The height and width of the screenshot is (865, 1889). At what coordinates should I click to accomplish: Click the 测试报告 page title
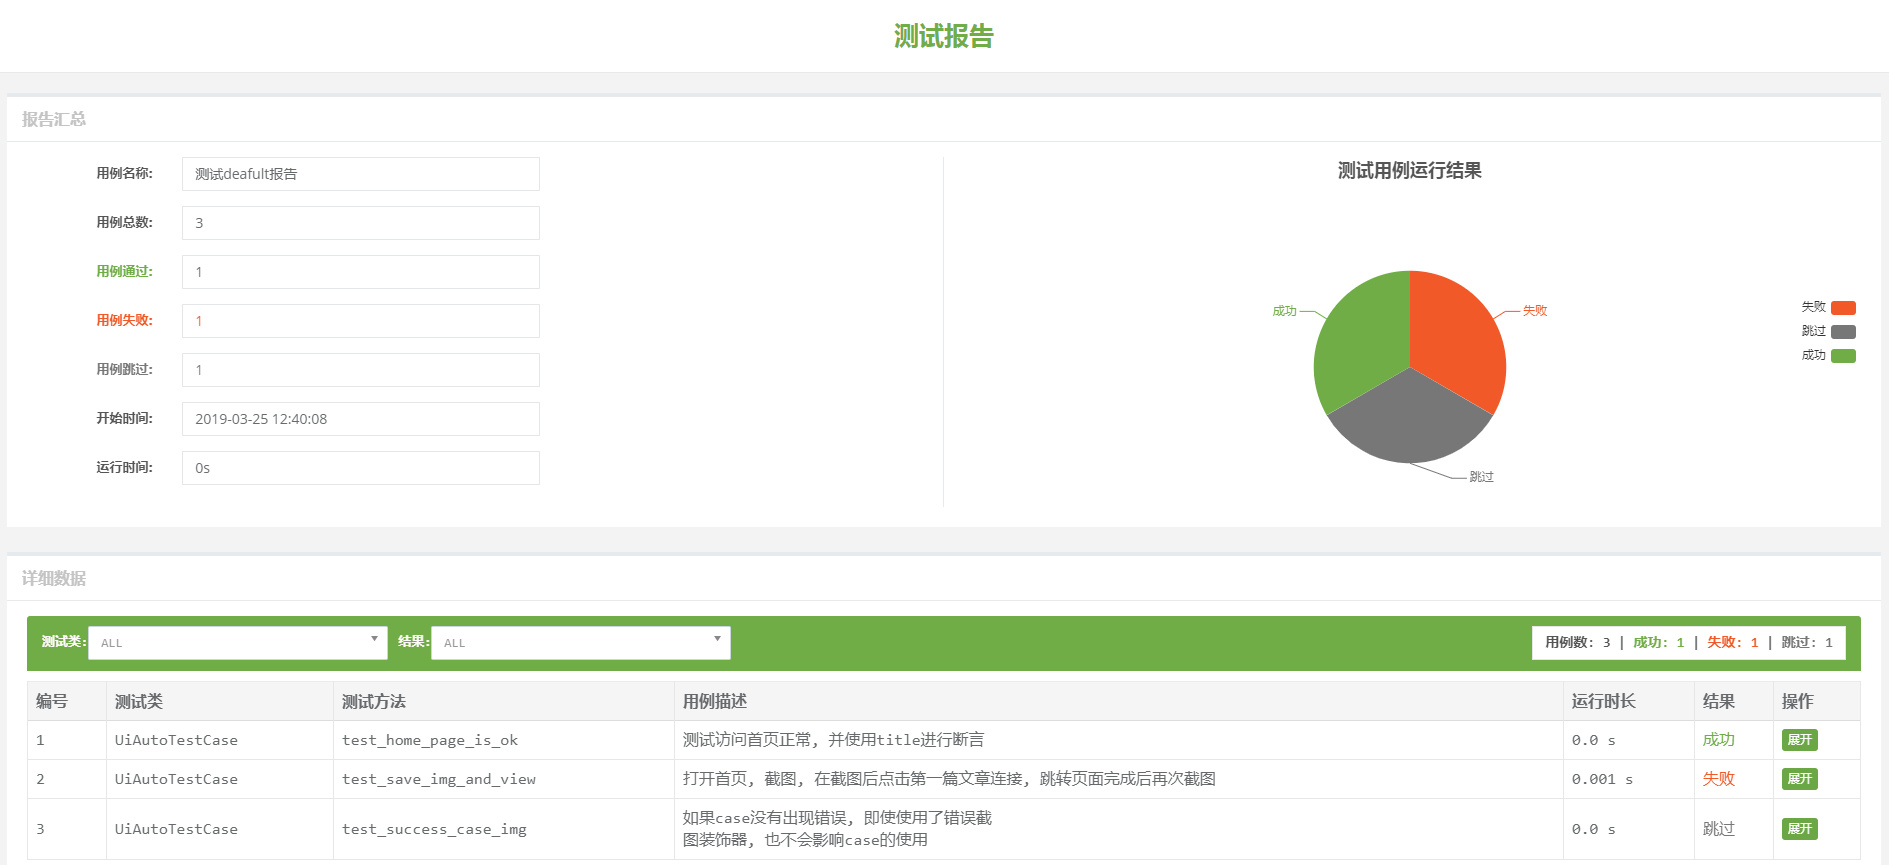tap(944, 36)
